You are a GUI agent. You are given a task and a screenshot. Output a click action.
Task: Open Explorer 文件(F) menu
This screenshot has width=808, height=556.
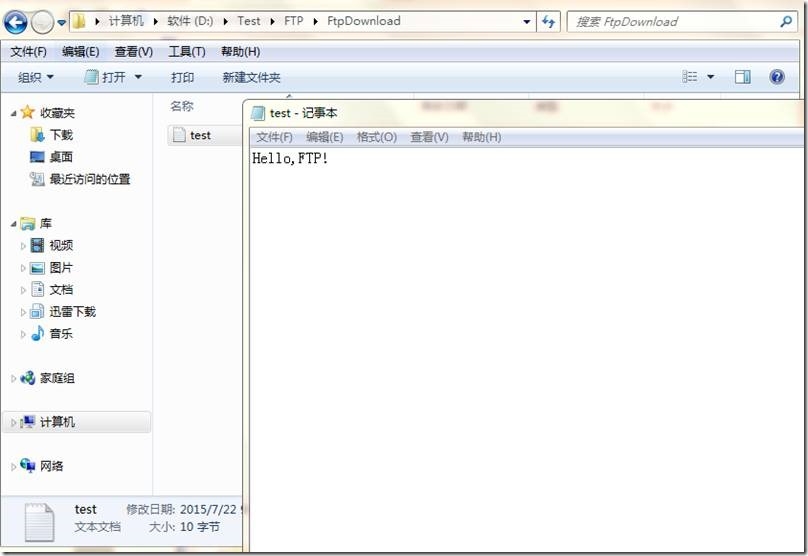click(x=28, y=52)
